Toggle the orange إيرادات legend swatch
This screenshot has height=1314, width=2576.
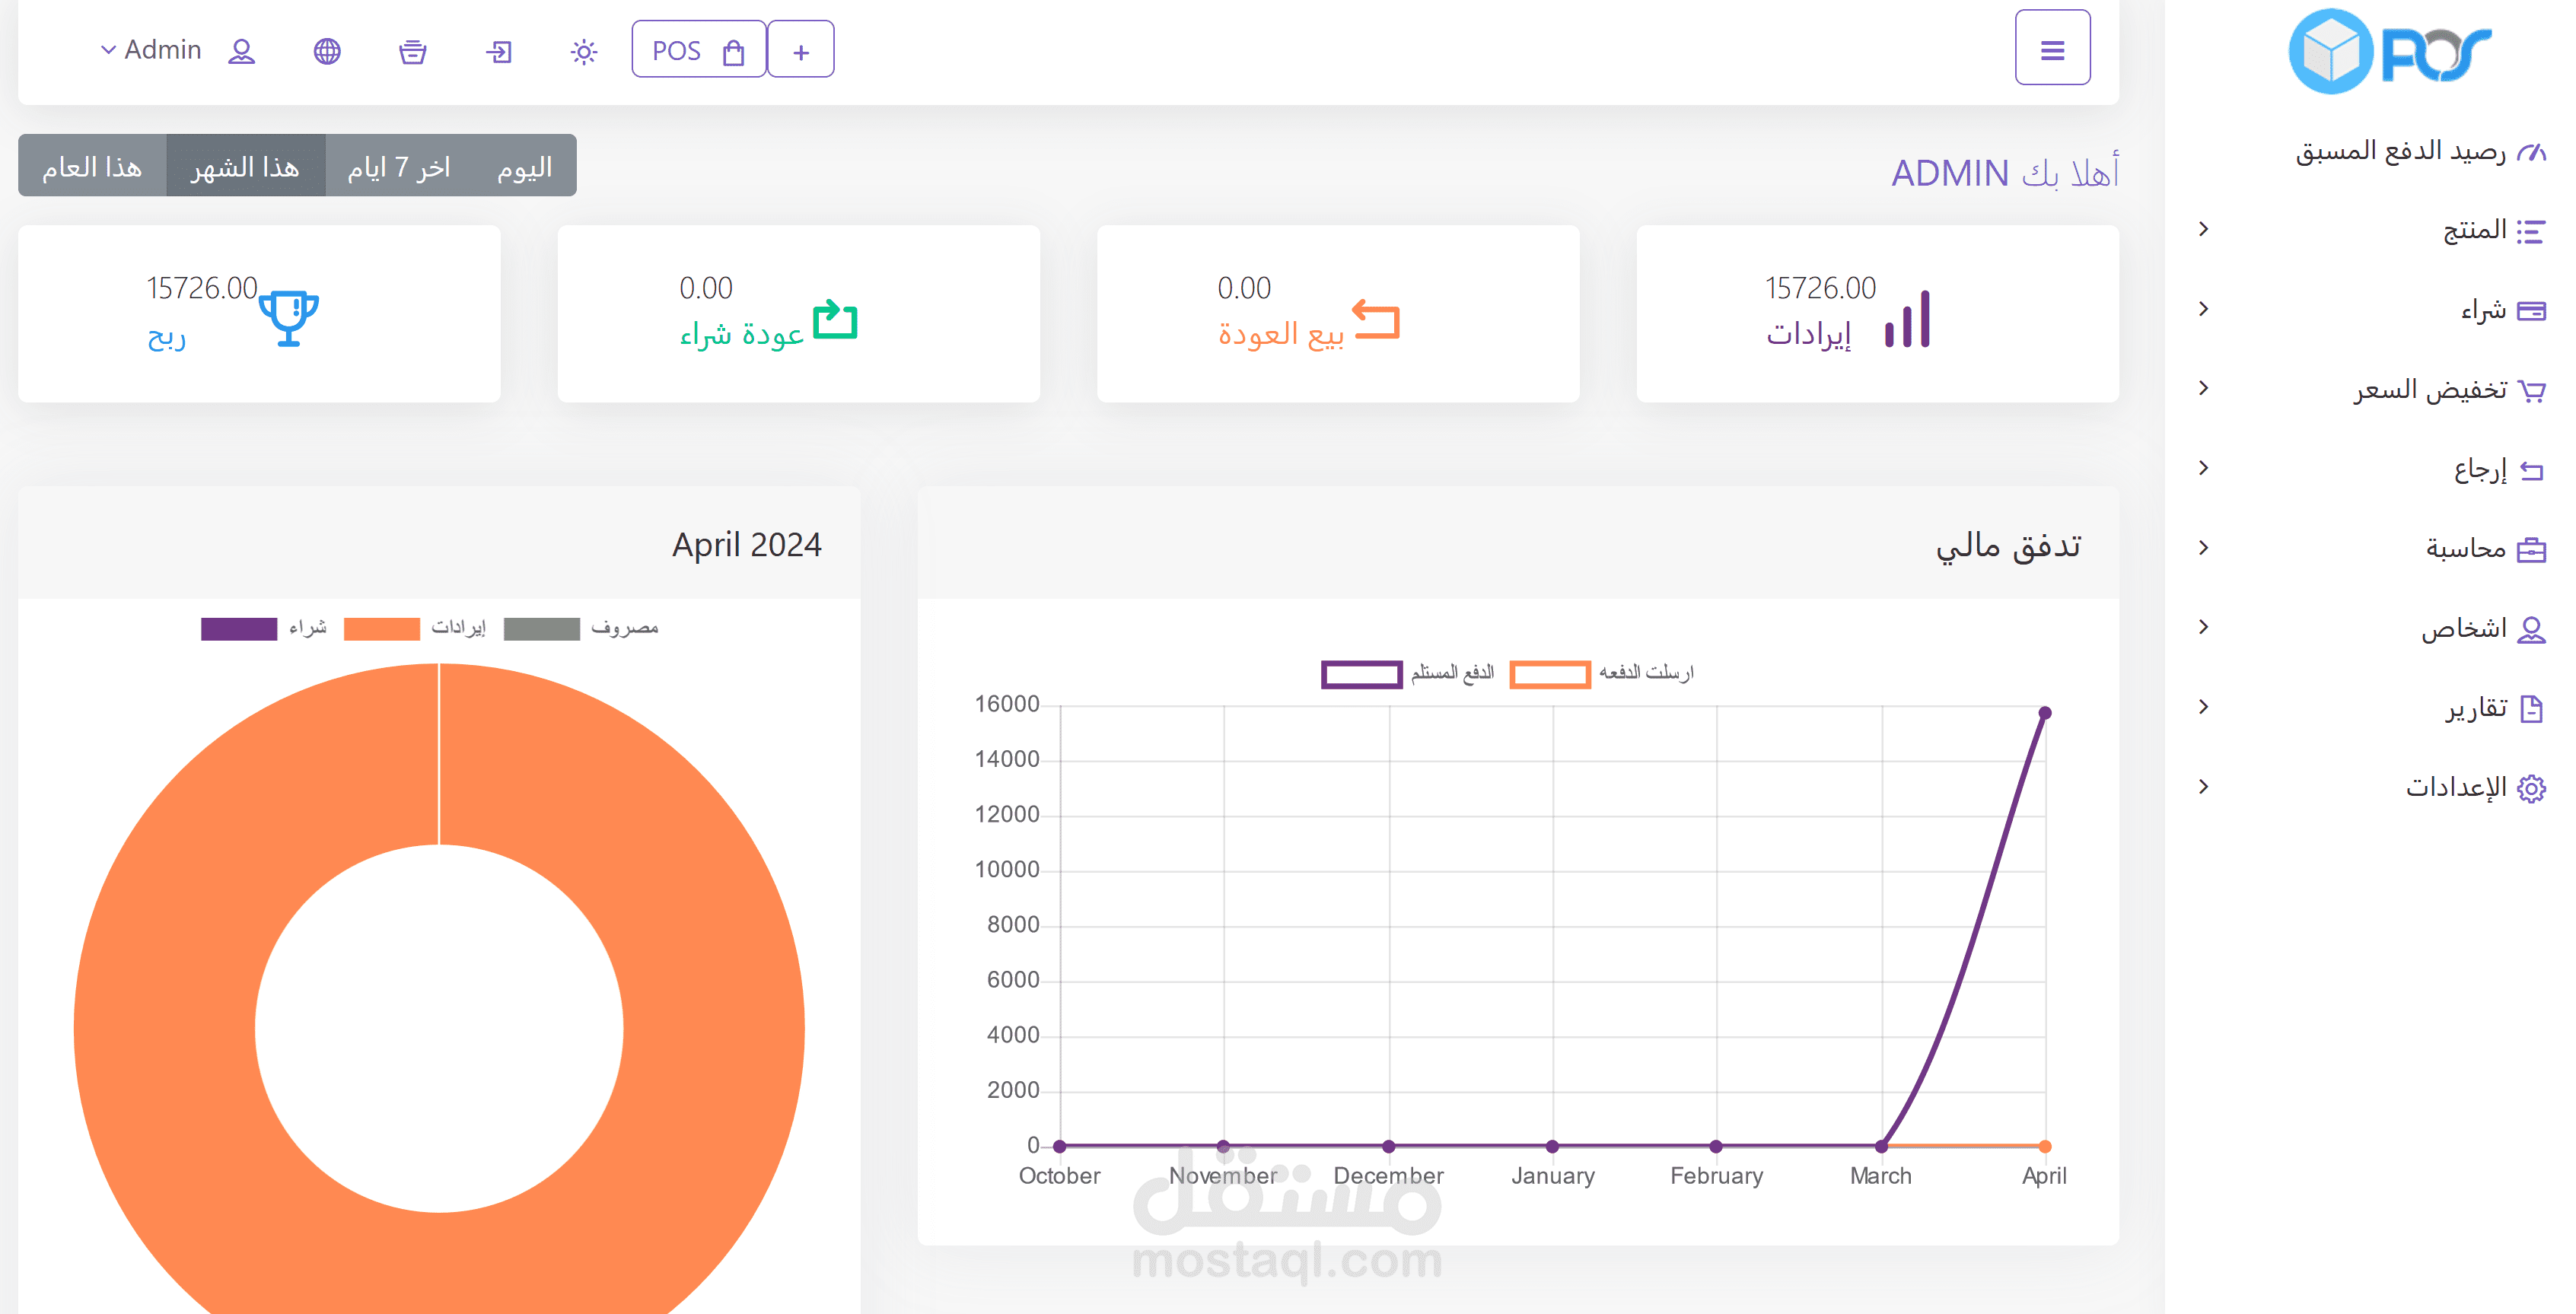(x=381, y=628)
